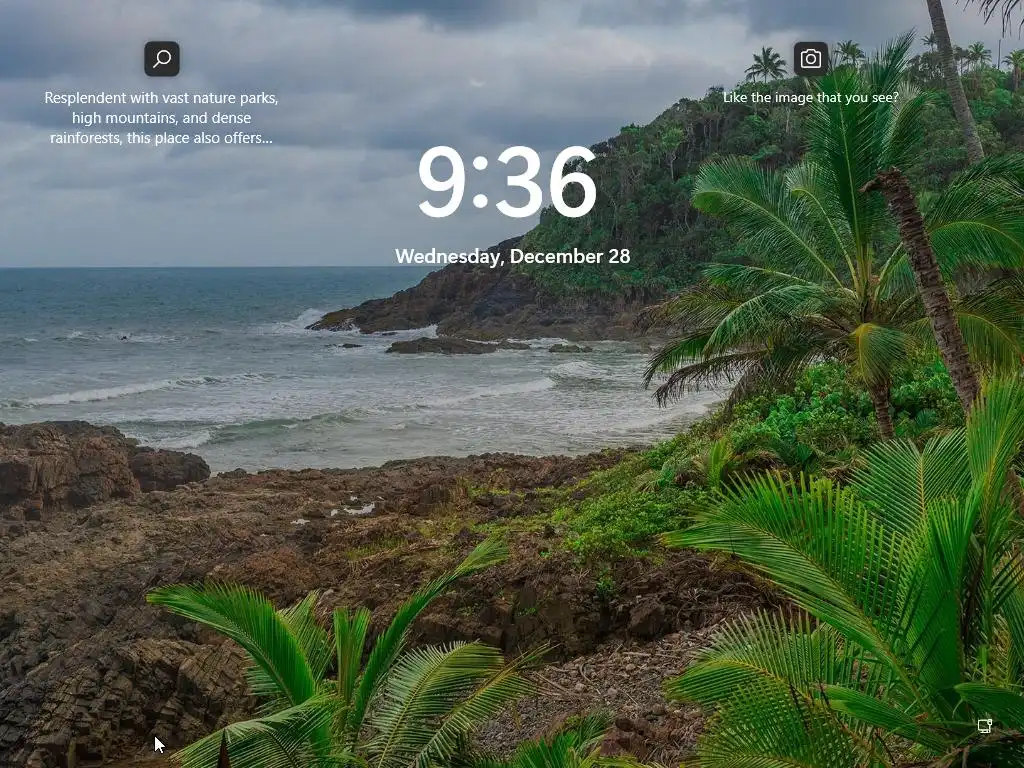This screenshot has width=1024, height=768.
Task: Click 'Like the image that you see?' text
Action: [810, 97]
